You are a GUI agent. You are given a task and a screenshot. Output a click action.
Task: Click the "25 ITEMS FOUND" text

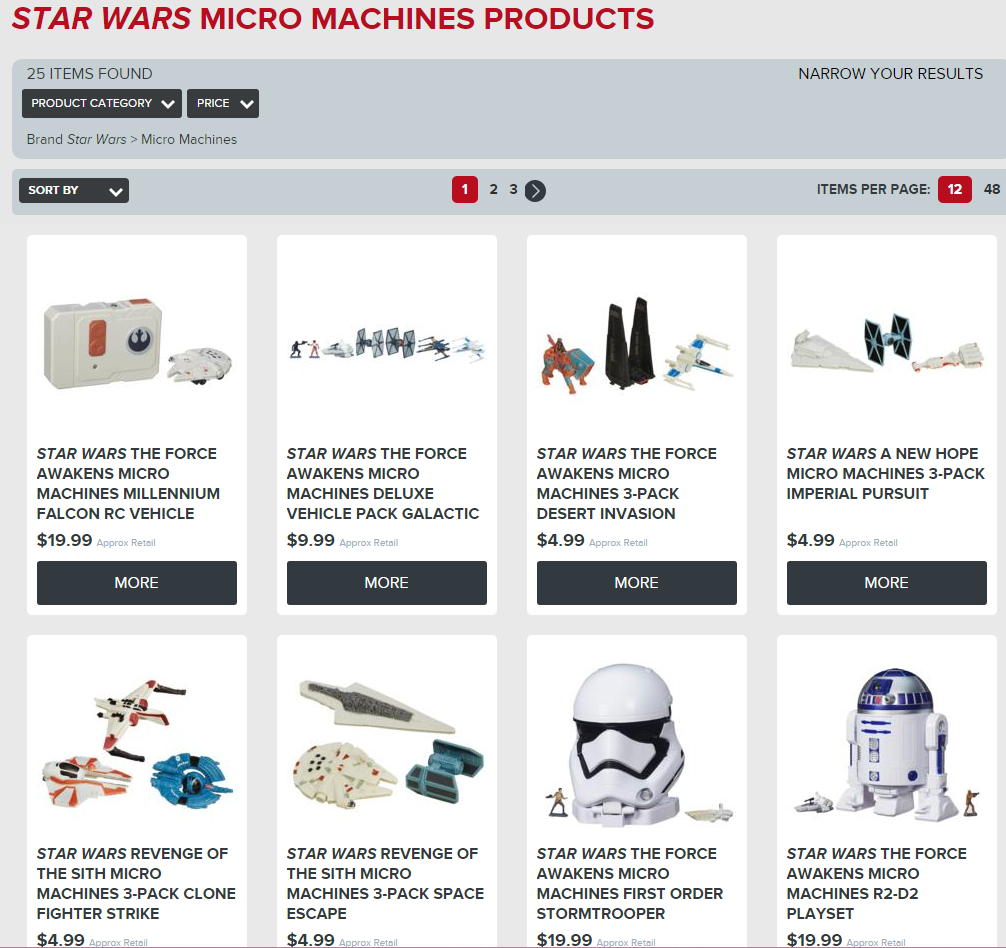pos(90,74)
